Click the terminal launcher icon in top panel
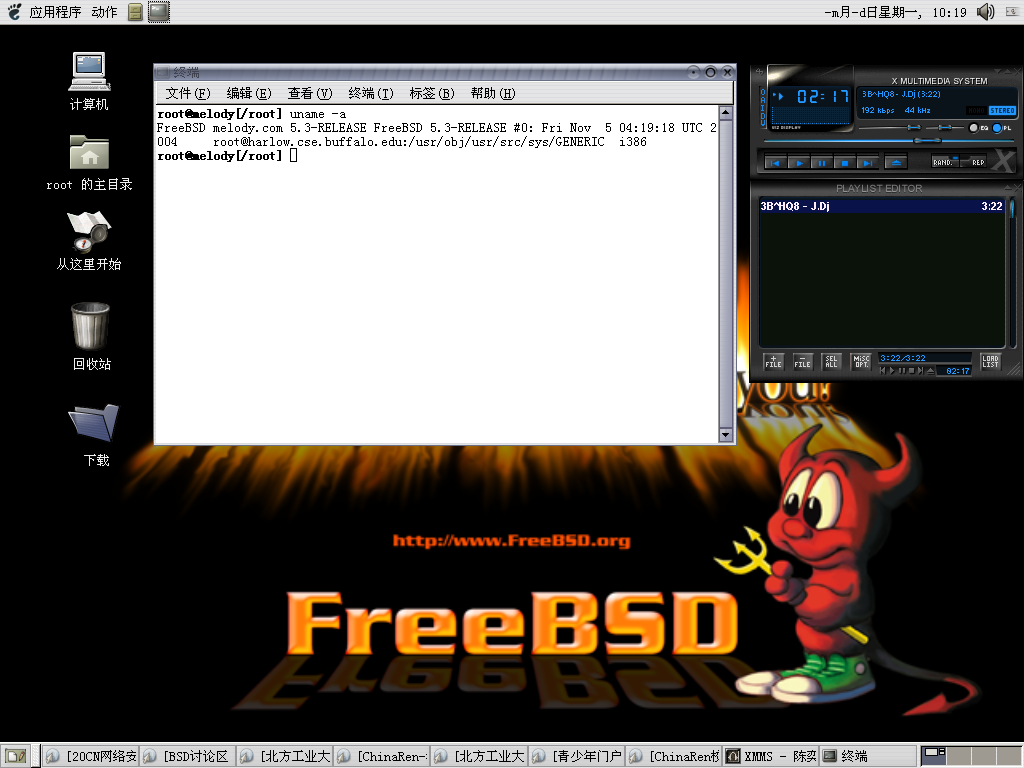 point(159,12)
